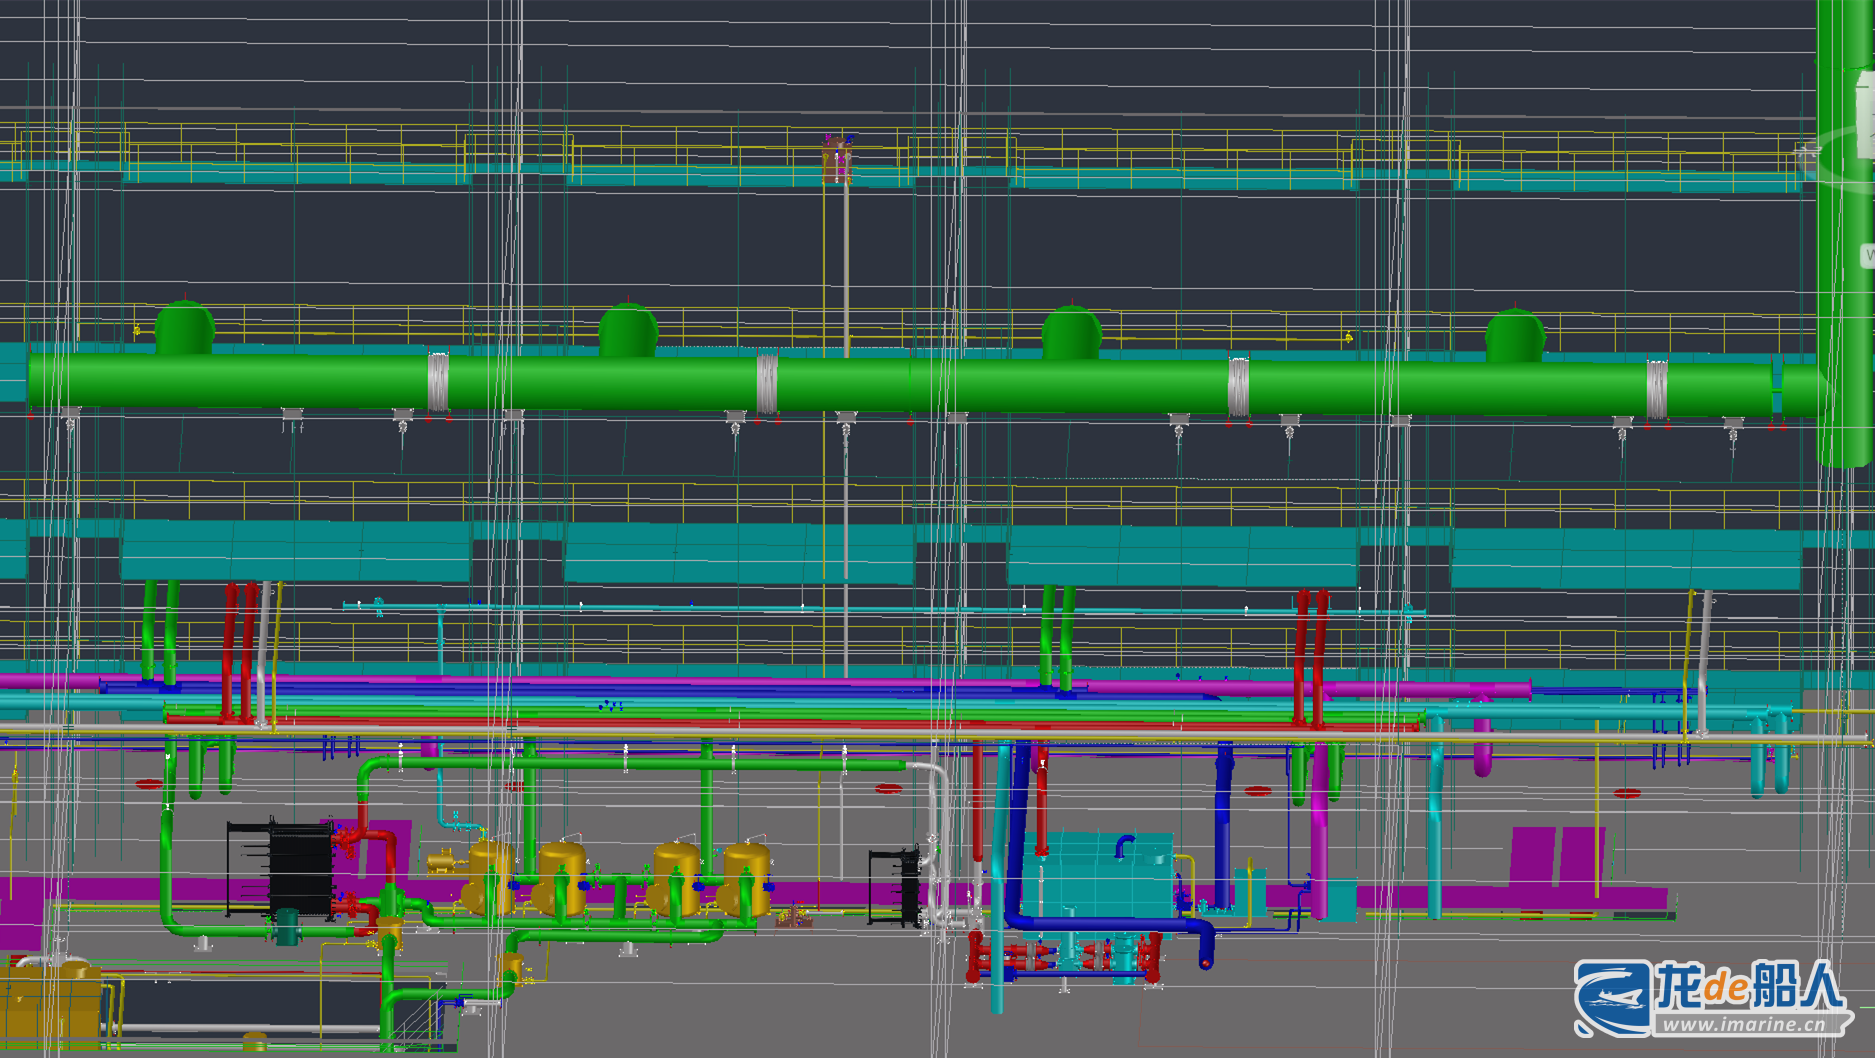The width and height of the screenshot is (1875, 1058).
Task: Select the cyan rectangular tank
Action: pyautogui.click(x=1105, y=873)
